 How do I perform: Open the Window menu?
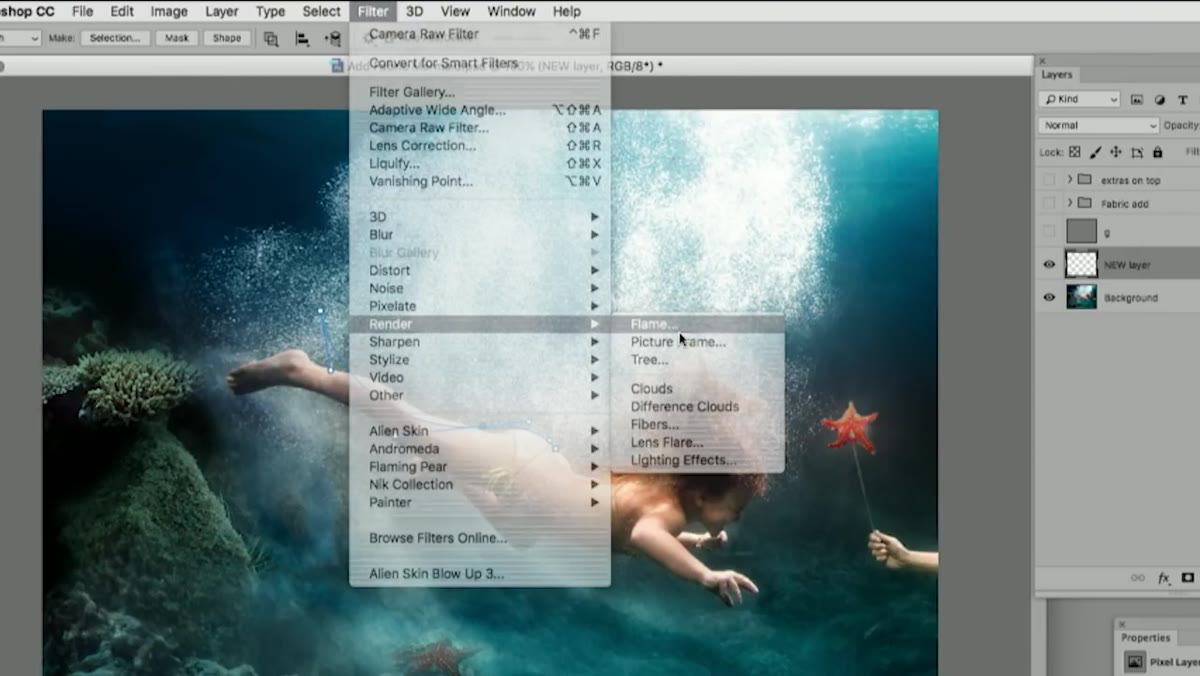point(511,11)
